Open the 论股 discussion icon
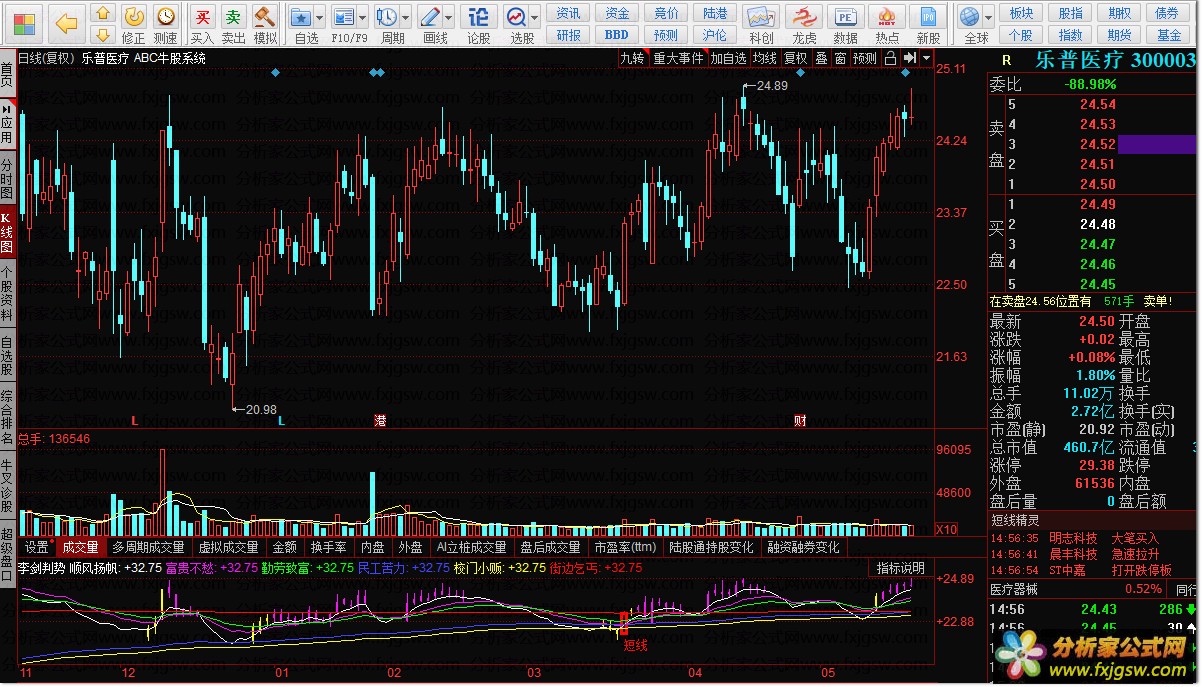This screenshot has height=687, width=1203. click(479, 17)
